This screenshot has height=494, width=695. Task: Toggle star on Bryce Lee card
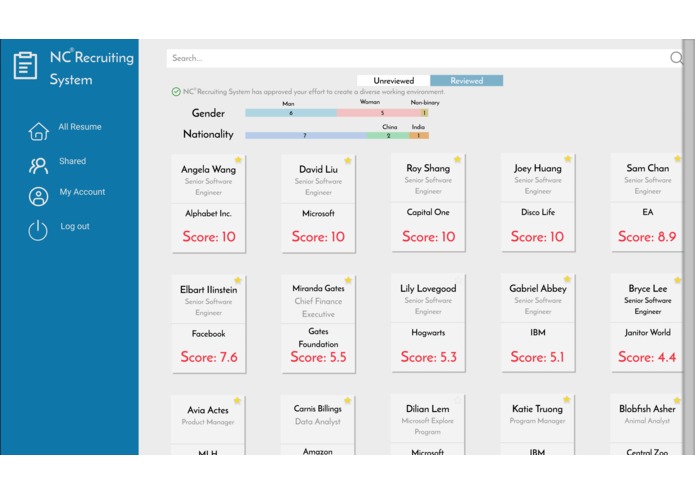[x=677, y=280]
